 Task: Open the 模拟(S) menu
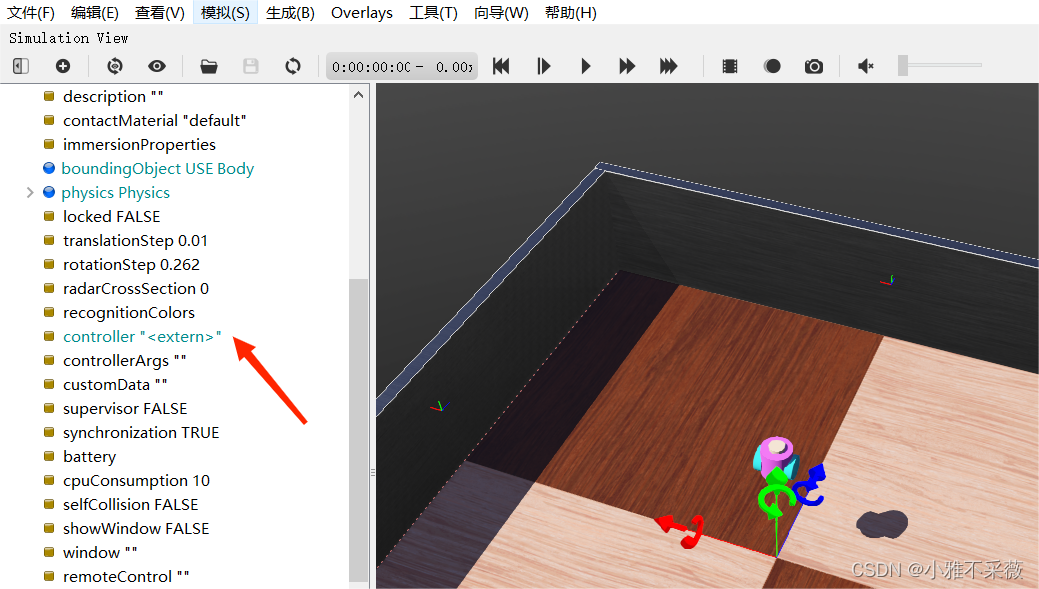tap(225, 12)
